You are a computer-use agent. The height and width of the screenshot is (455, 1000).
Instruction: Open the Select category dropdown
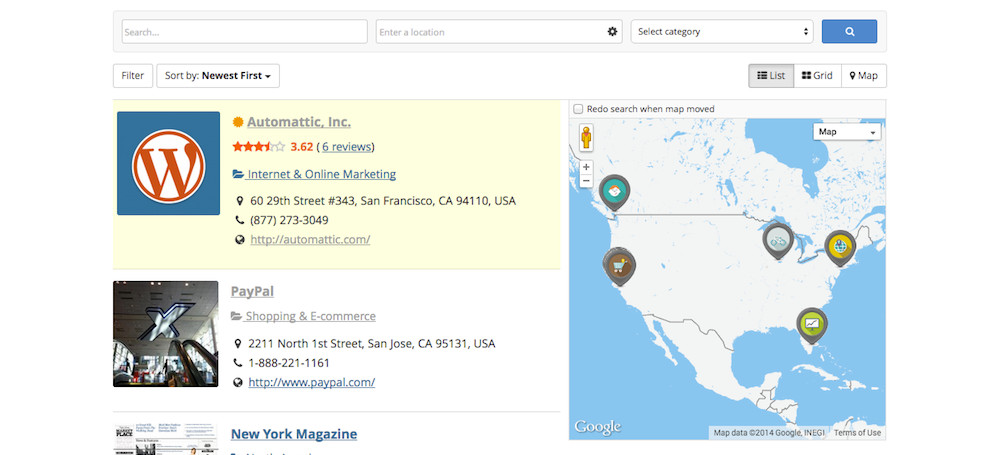tap(722, 32)
